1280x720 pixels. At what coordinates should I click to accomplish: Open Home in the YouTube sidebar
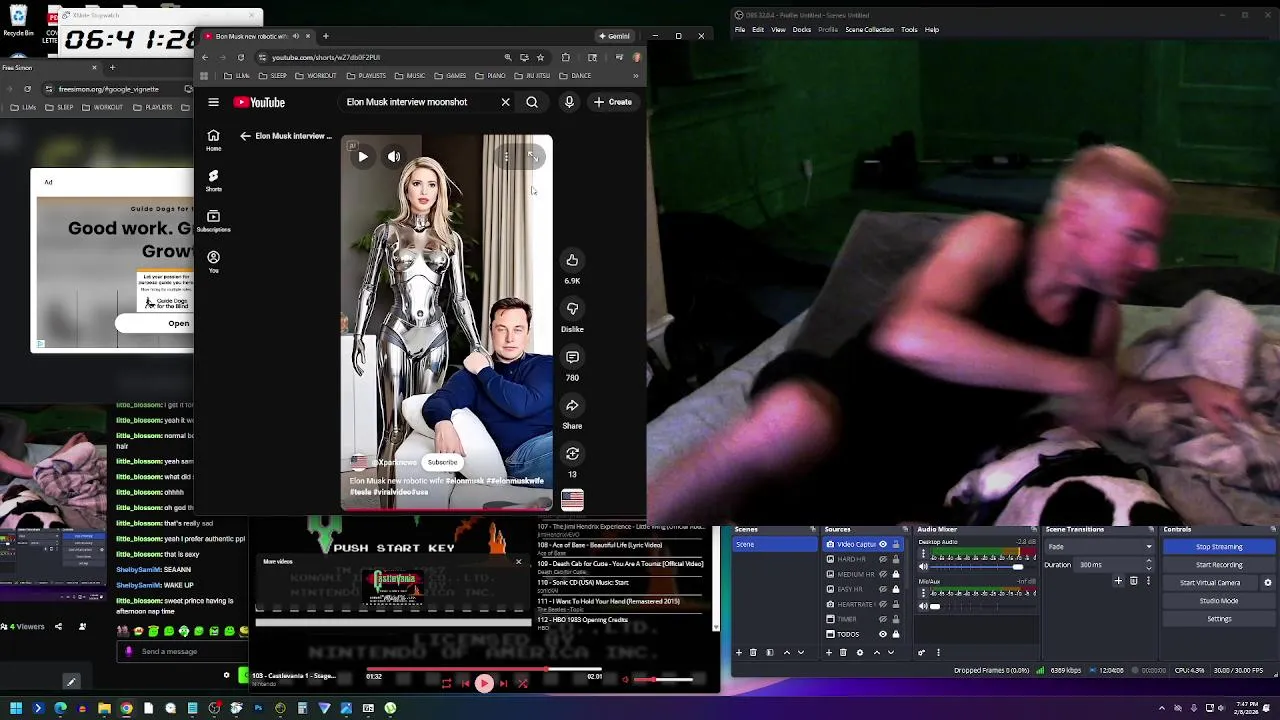click(213, 140)
